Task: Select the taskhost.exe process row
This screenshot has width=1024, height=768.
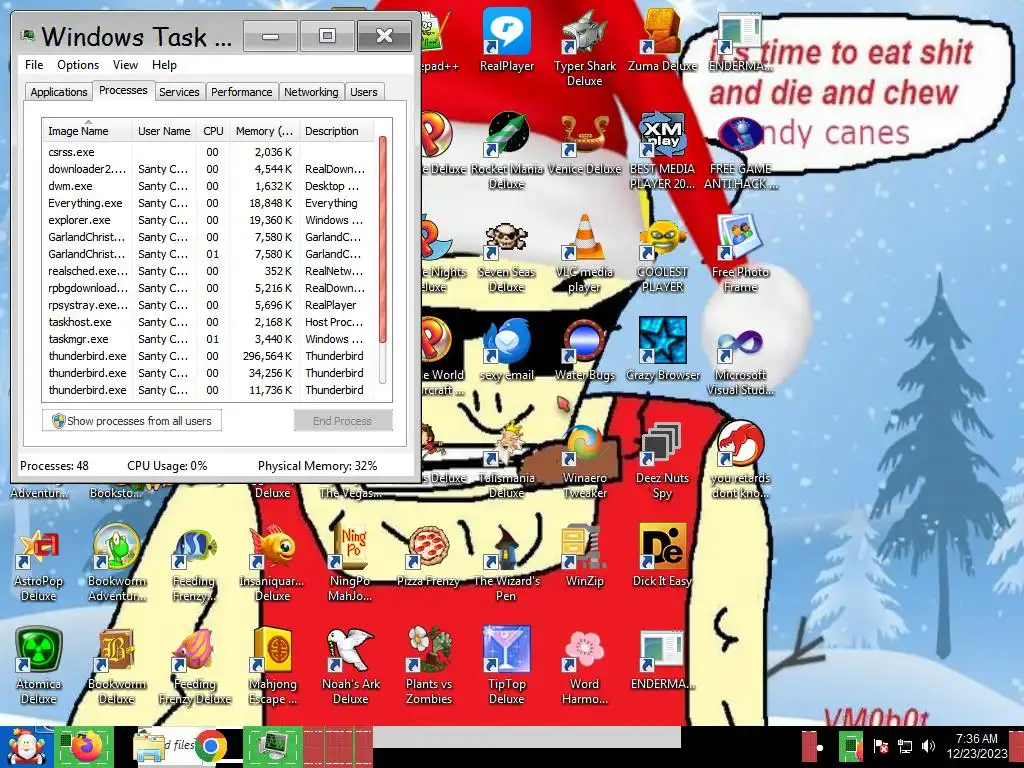Action: [x=209, y=322]
